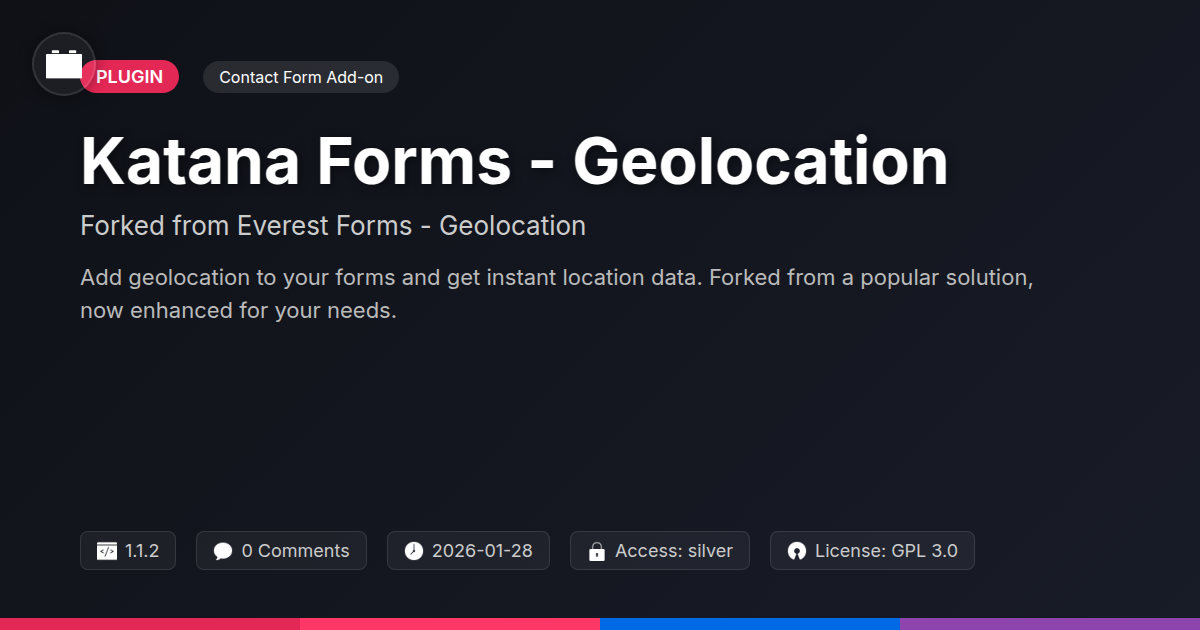The height and width of the screenshot is (630, 1200).
Task: Click the code version icon beside 1.1.2
Action: click(107, 551)
